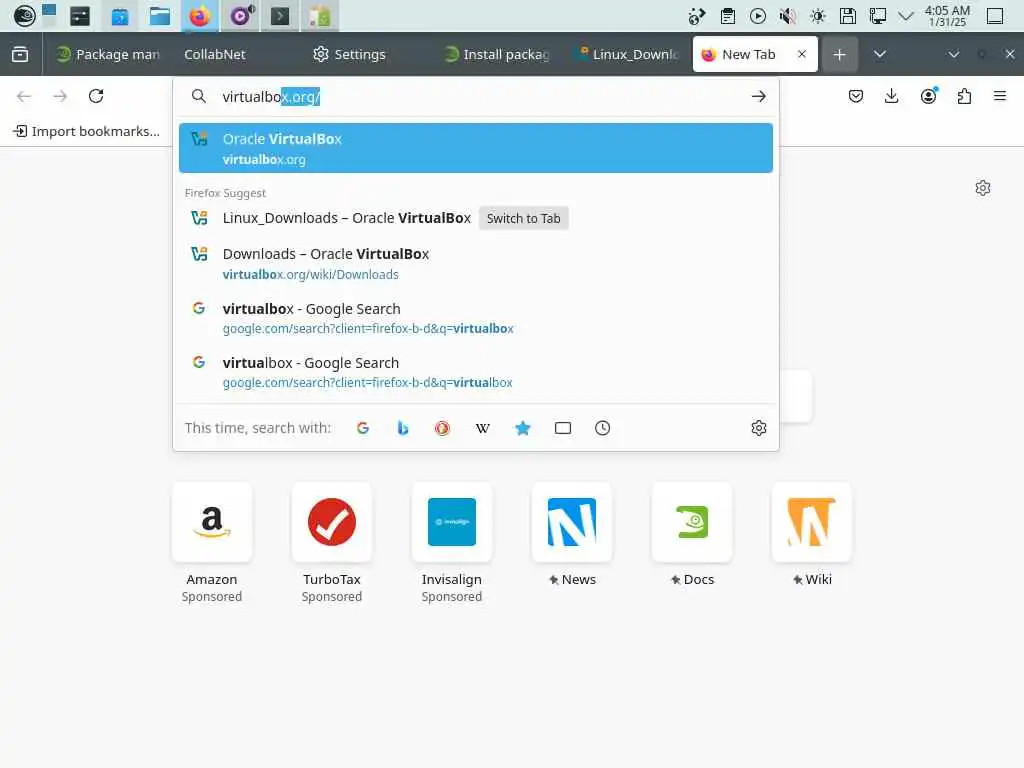Click the forward navigation arrow
Screen dimensions: 1024x768
pos(60,97)
